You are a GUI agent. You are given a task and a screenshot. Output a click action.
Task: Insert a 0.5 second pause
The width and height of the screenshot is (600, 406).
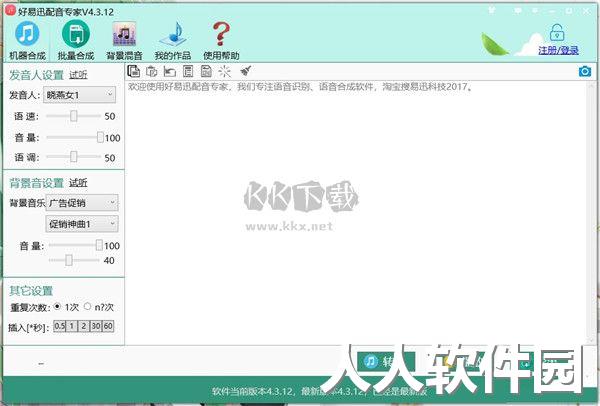(60, 326)
